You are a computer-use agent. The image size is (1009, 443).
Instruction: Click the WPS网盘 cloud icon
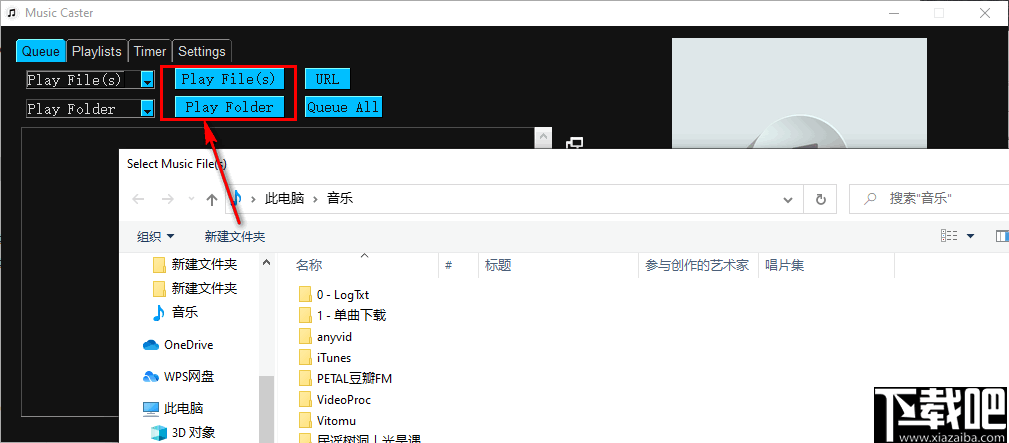tap(151, 377)
